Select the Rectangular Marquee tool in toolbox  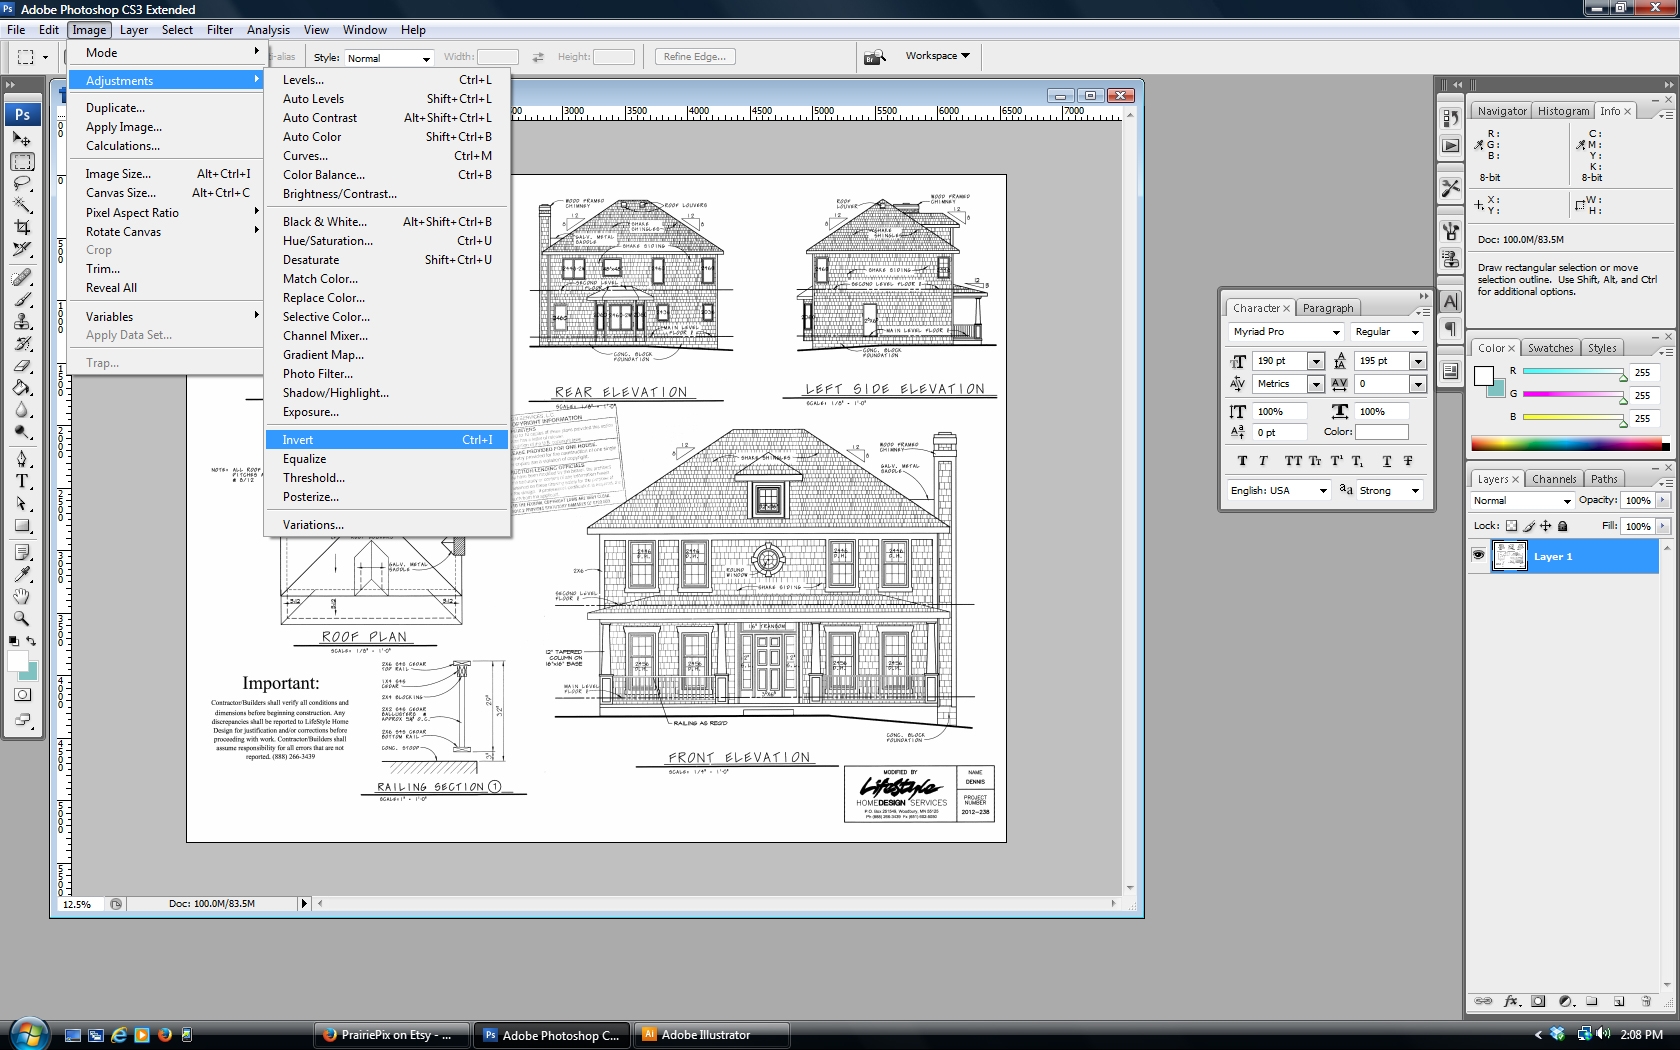tap(22, 161)
